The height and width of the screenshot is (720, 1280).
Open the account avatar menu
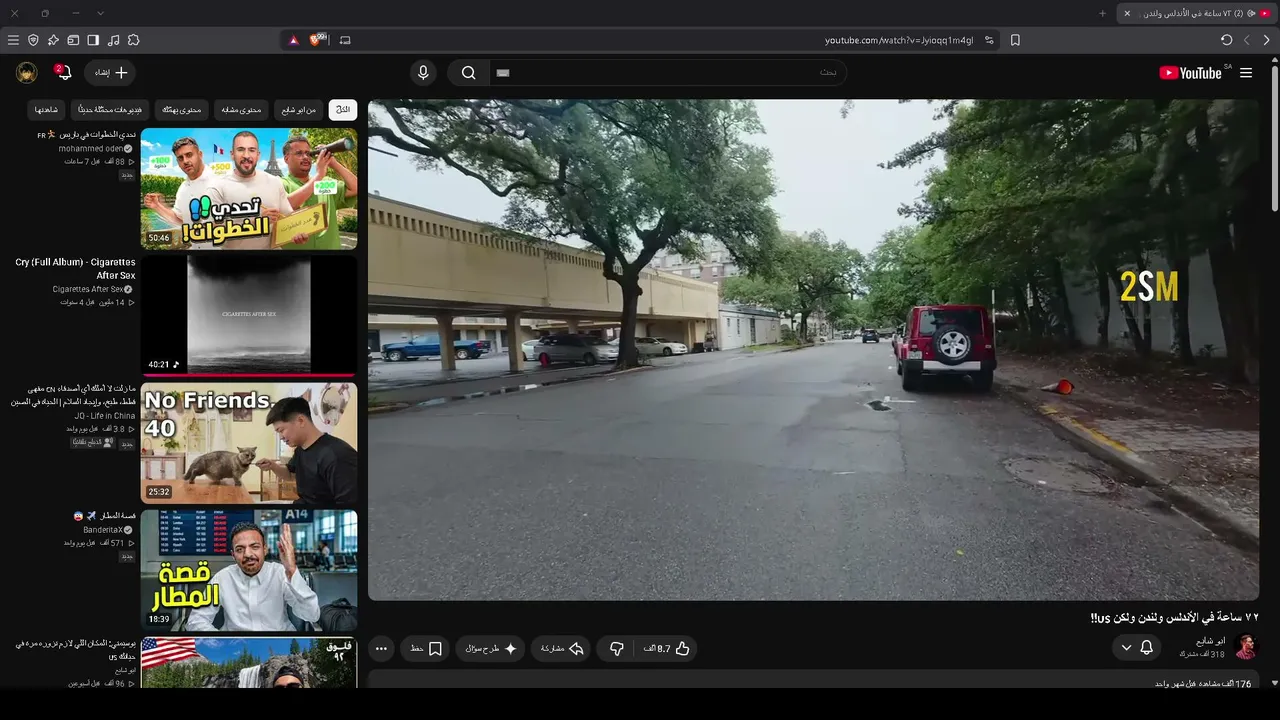pyautogui.click(x=27, y=72)
